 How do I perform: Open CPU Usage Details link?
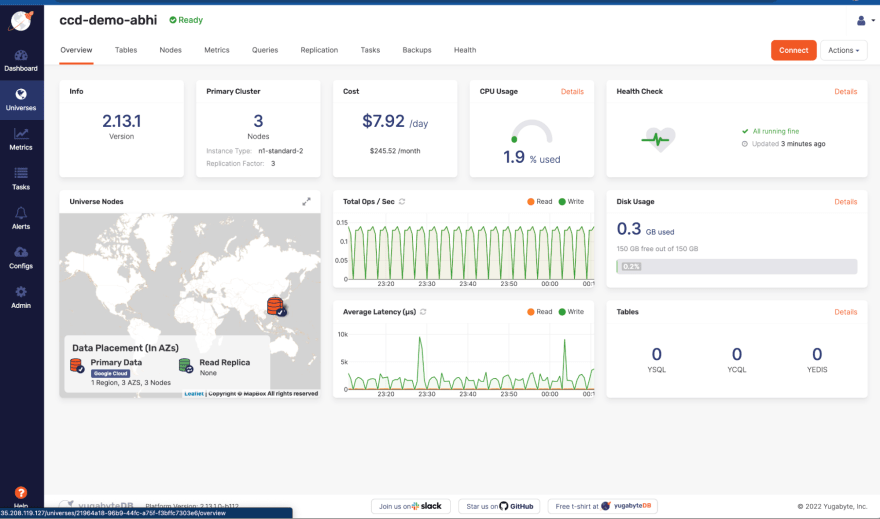tap(572, 91)
